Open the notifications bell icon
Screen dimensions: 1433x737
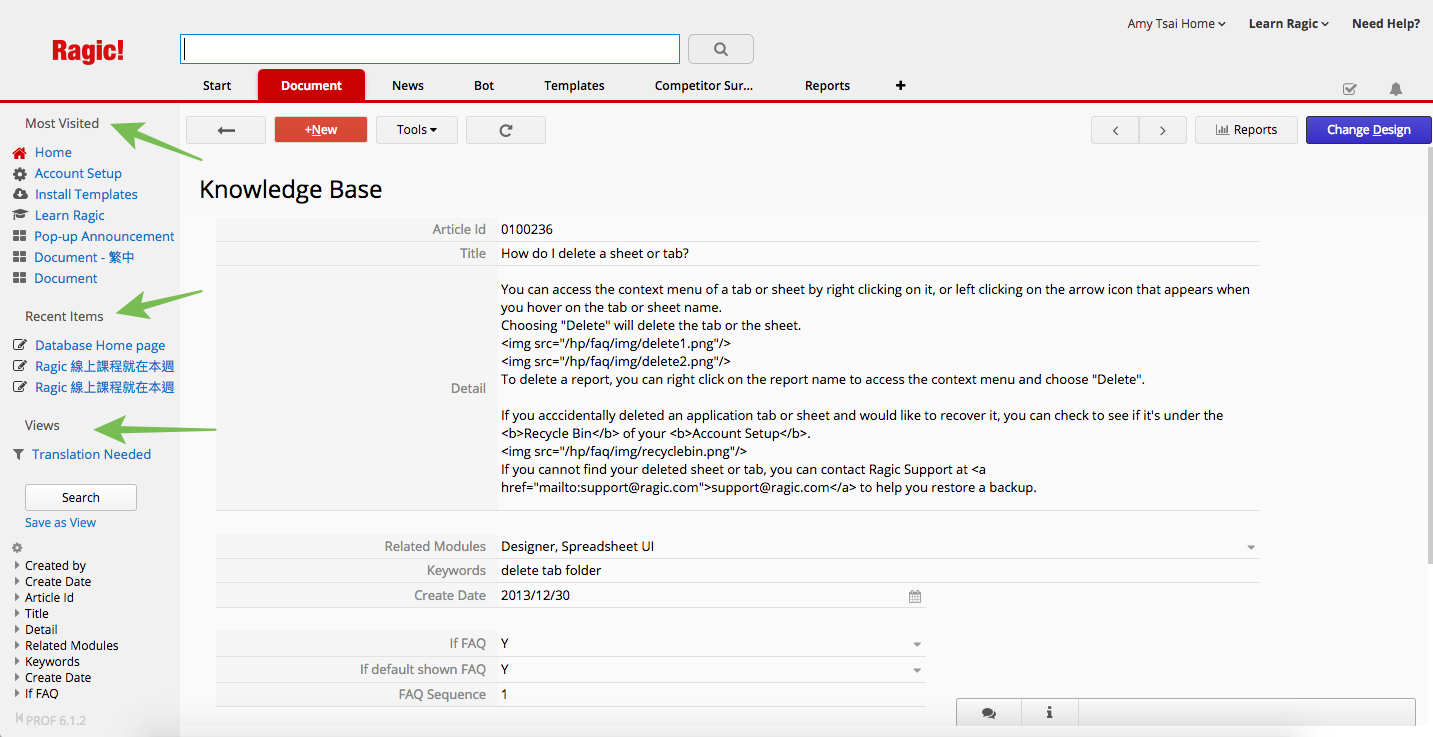point(1396,89)
